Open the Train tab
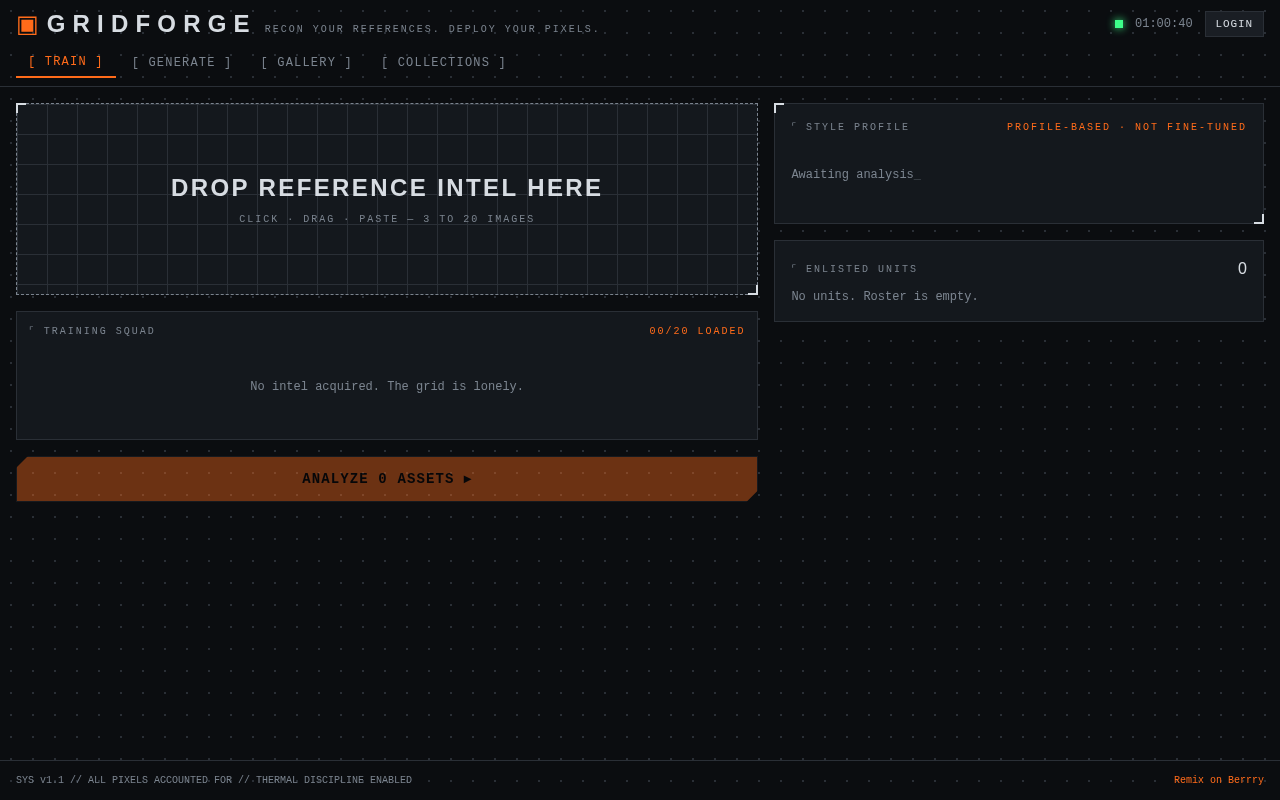This screenshot has height=800, width=1280. pos(66,62)
